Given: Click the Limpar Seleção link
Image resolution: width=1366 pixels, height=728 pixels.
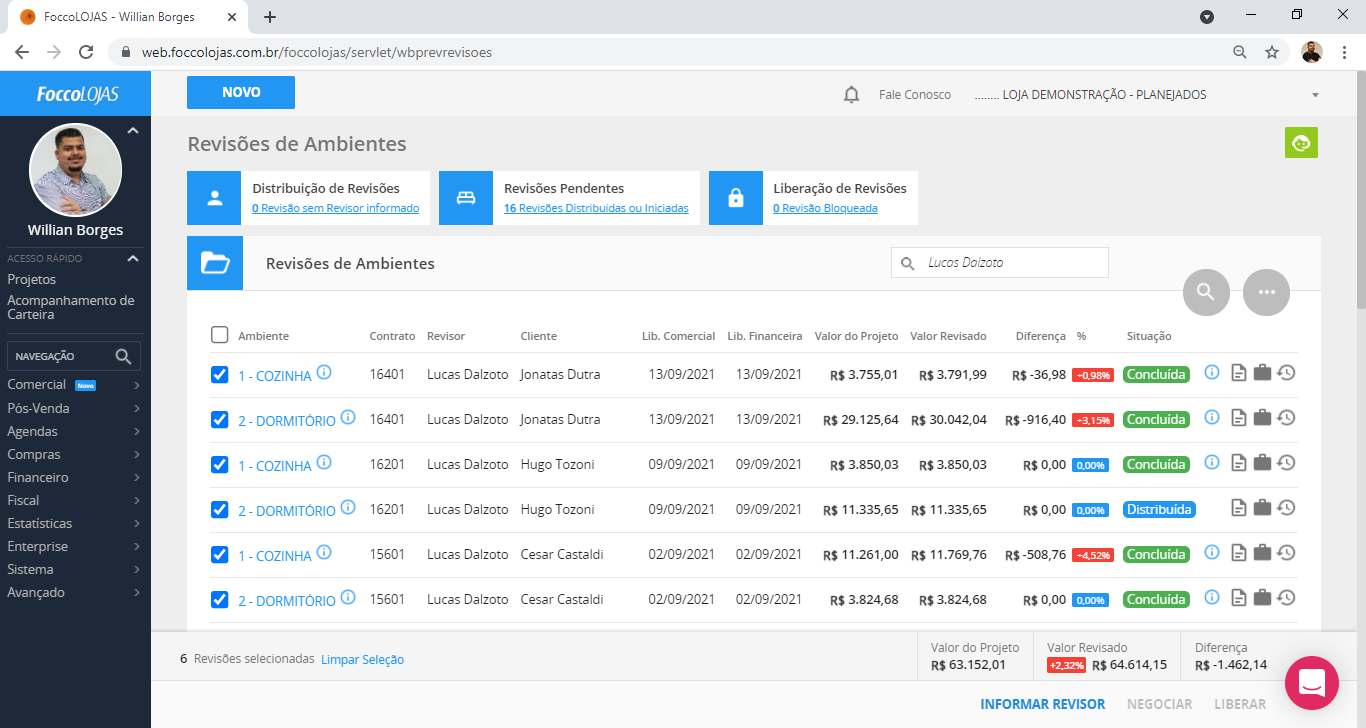Looking at the screenshot, I should tap(362, 660).
